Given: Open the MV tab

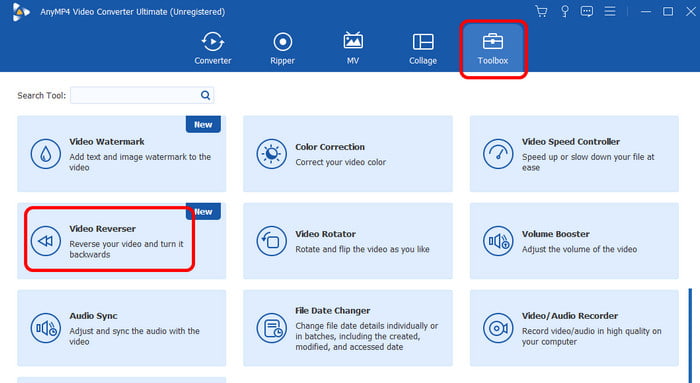Looking at the screenshot, I should coord(353,48).
